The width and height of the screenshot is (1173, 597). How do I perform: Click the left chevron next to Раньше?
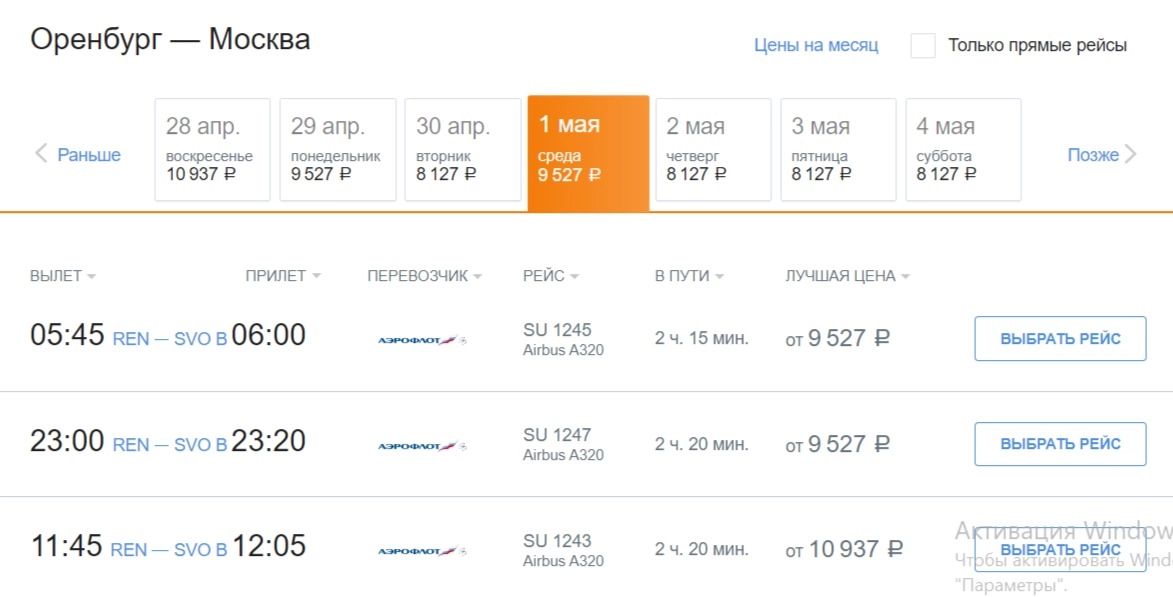(x=41, y=154)
